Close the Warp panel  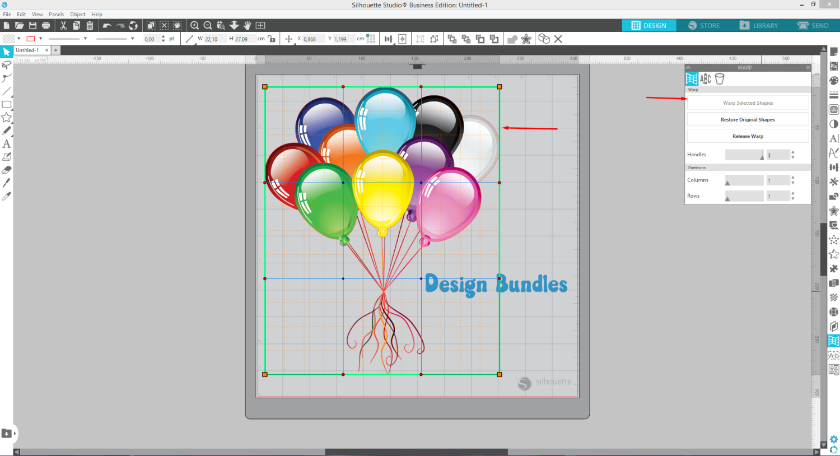[808, 68]
